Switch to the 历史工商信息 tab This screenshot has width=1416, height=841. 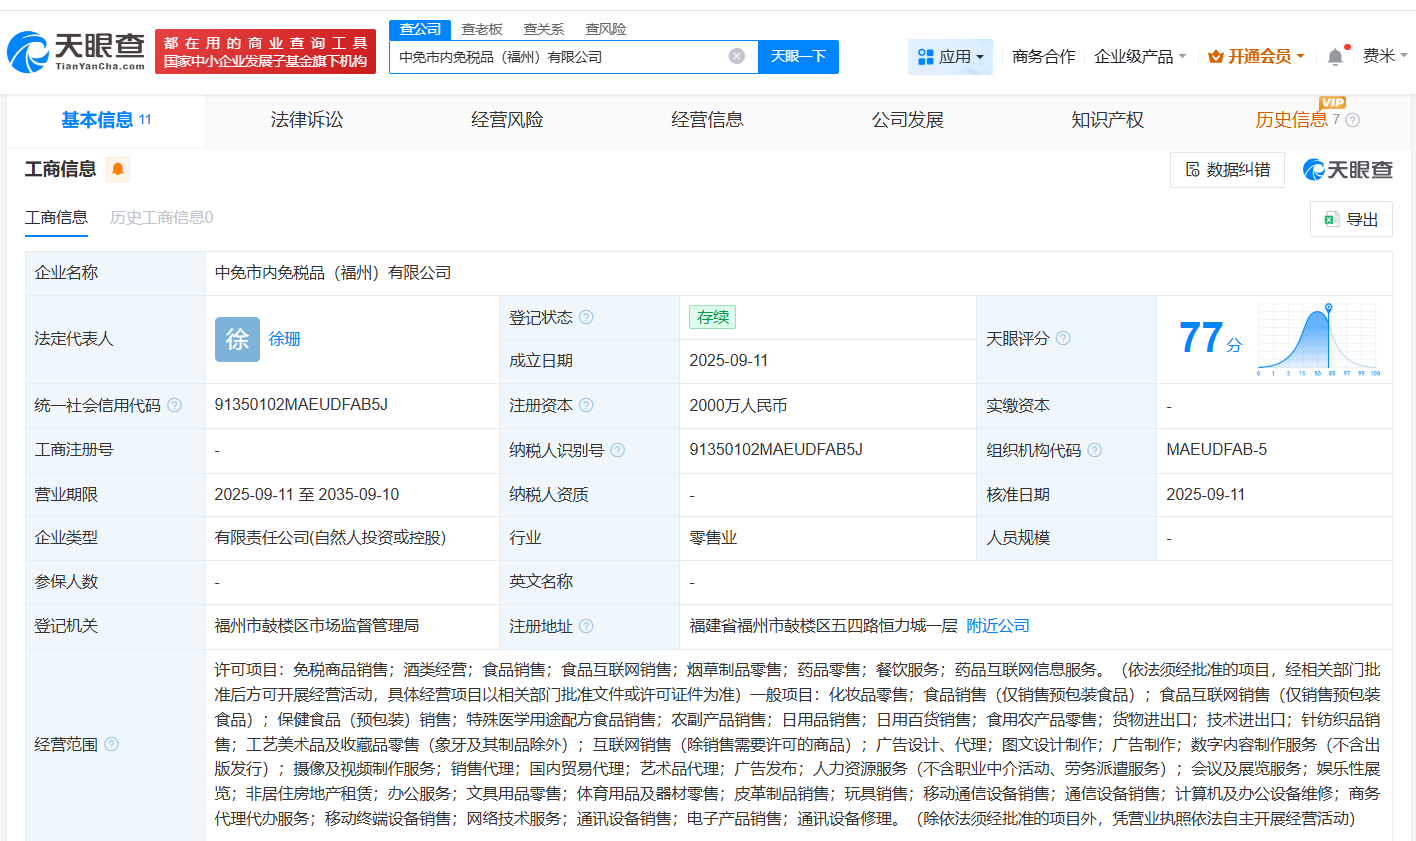point(160,217)
